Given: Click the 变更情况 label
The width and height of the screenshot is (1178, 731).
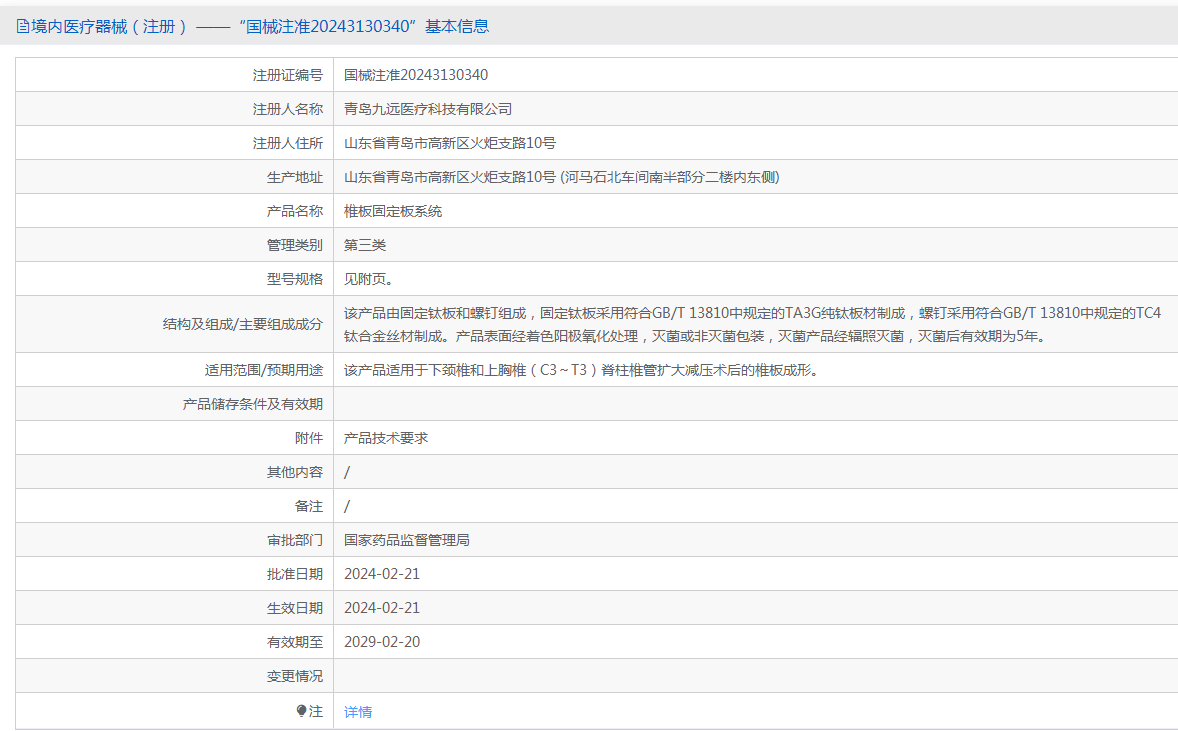Looking at the screenshot, I should (x=294, y=676).
